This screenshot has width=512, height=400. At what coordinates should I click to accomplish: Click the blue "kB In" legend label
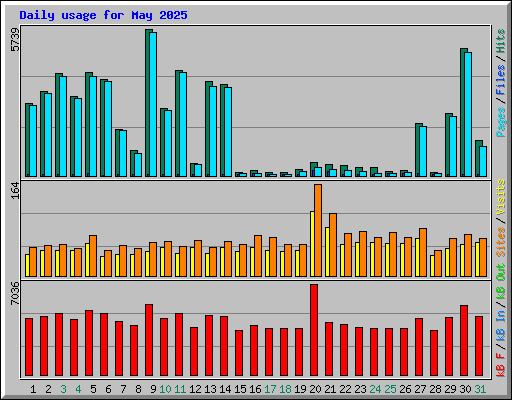[x=500, y=325]
